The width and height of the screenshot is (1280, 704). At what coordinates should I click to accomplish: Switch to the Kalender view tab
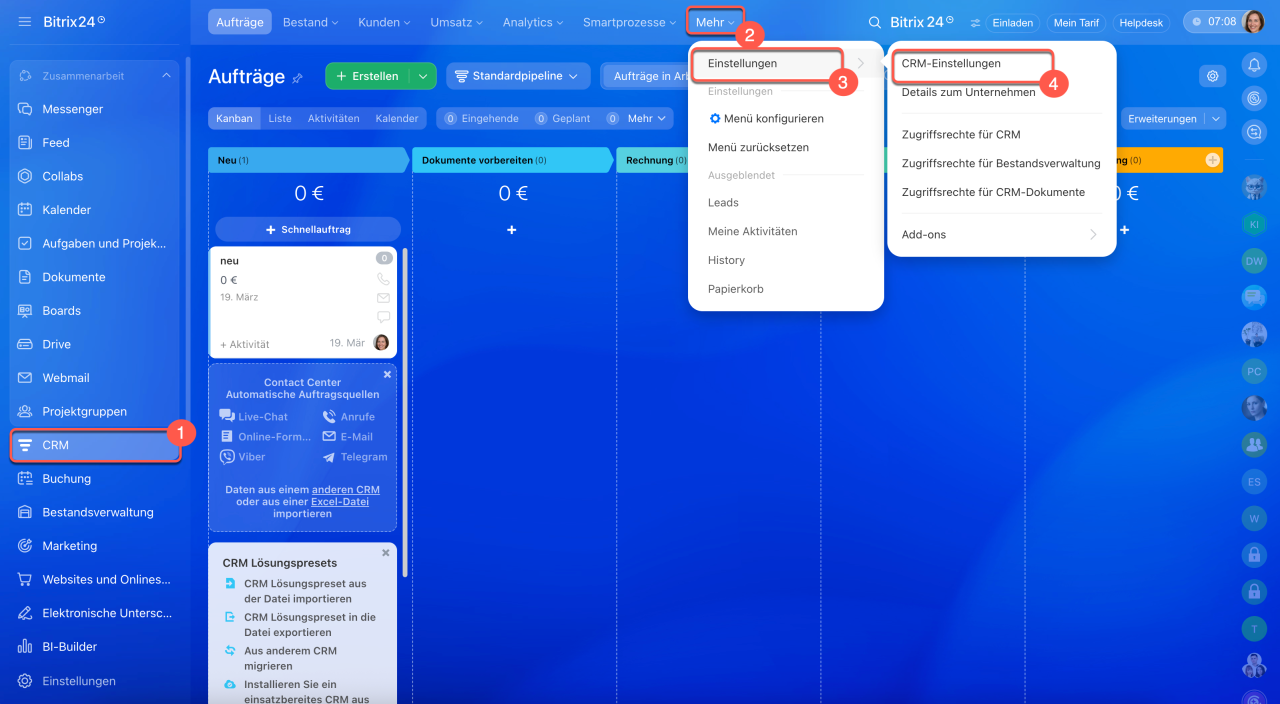point(397,118)
